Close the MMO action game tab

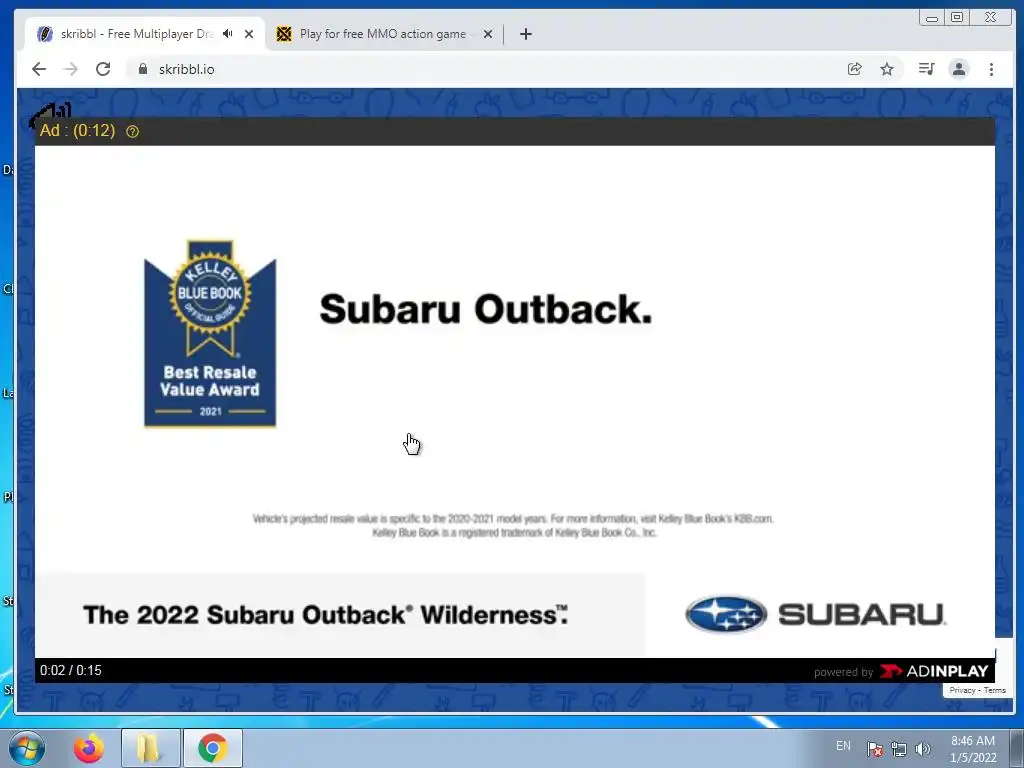click(x=487, y=34)
